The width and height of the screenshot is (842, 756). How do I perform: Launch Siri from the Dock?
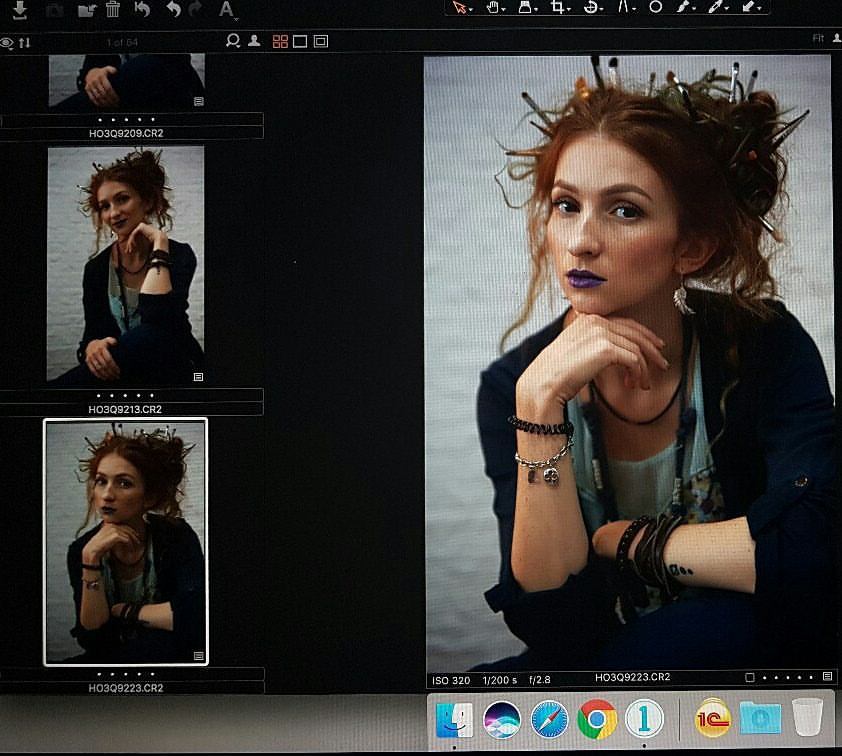[x=502, y=719]
